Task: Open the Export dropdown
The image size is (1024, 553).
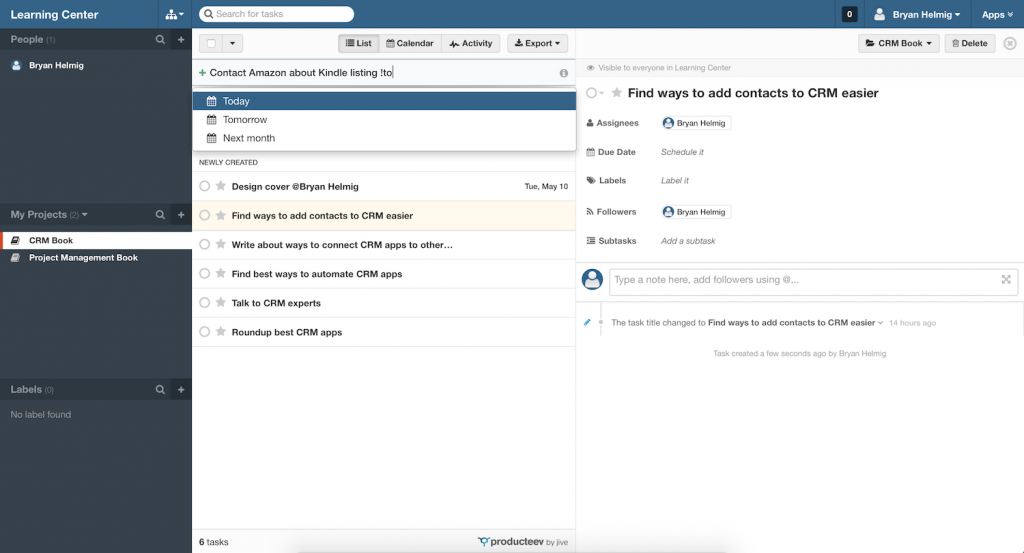Action: pos(537,44)
